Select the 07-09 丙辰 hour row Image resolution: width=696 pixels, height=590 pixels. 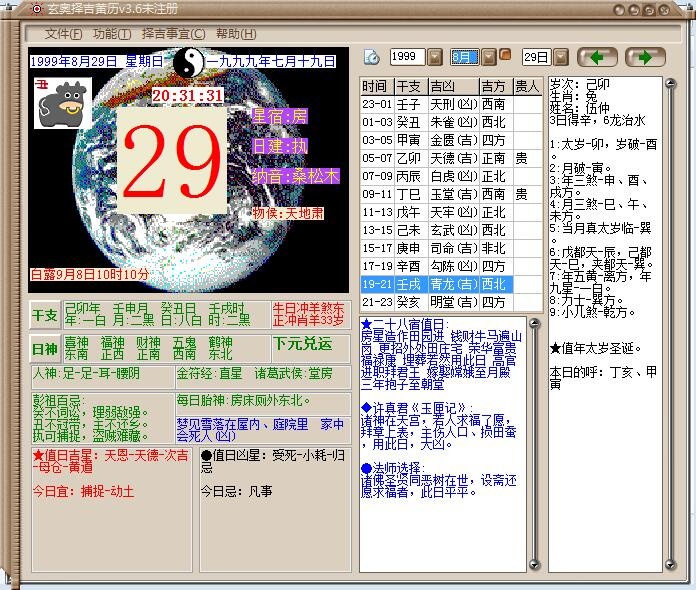coord(451,176)
